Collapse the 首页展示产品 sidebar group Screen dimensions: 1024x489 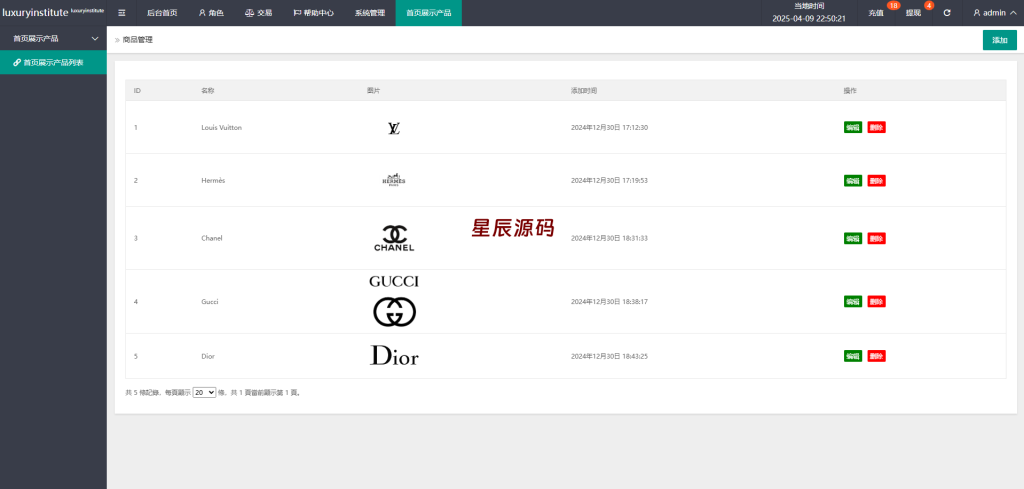[x=54, y=39]
